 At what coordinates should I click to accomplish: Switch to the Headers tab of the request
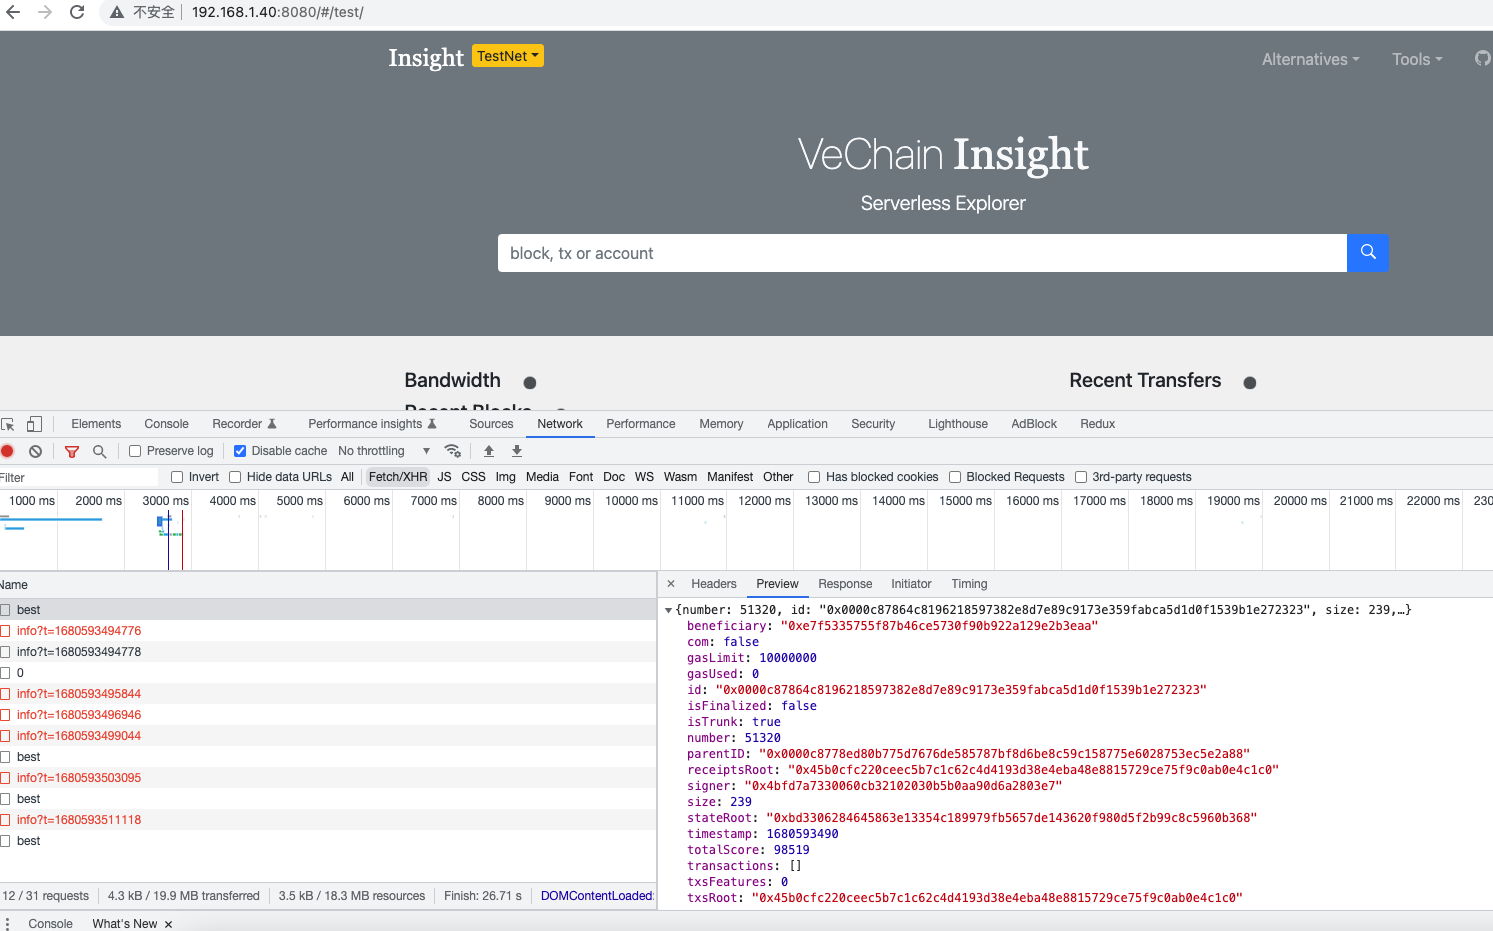pos(713,584)
